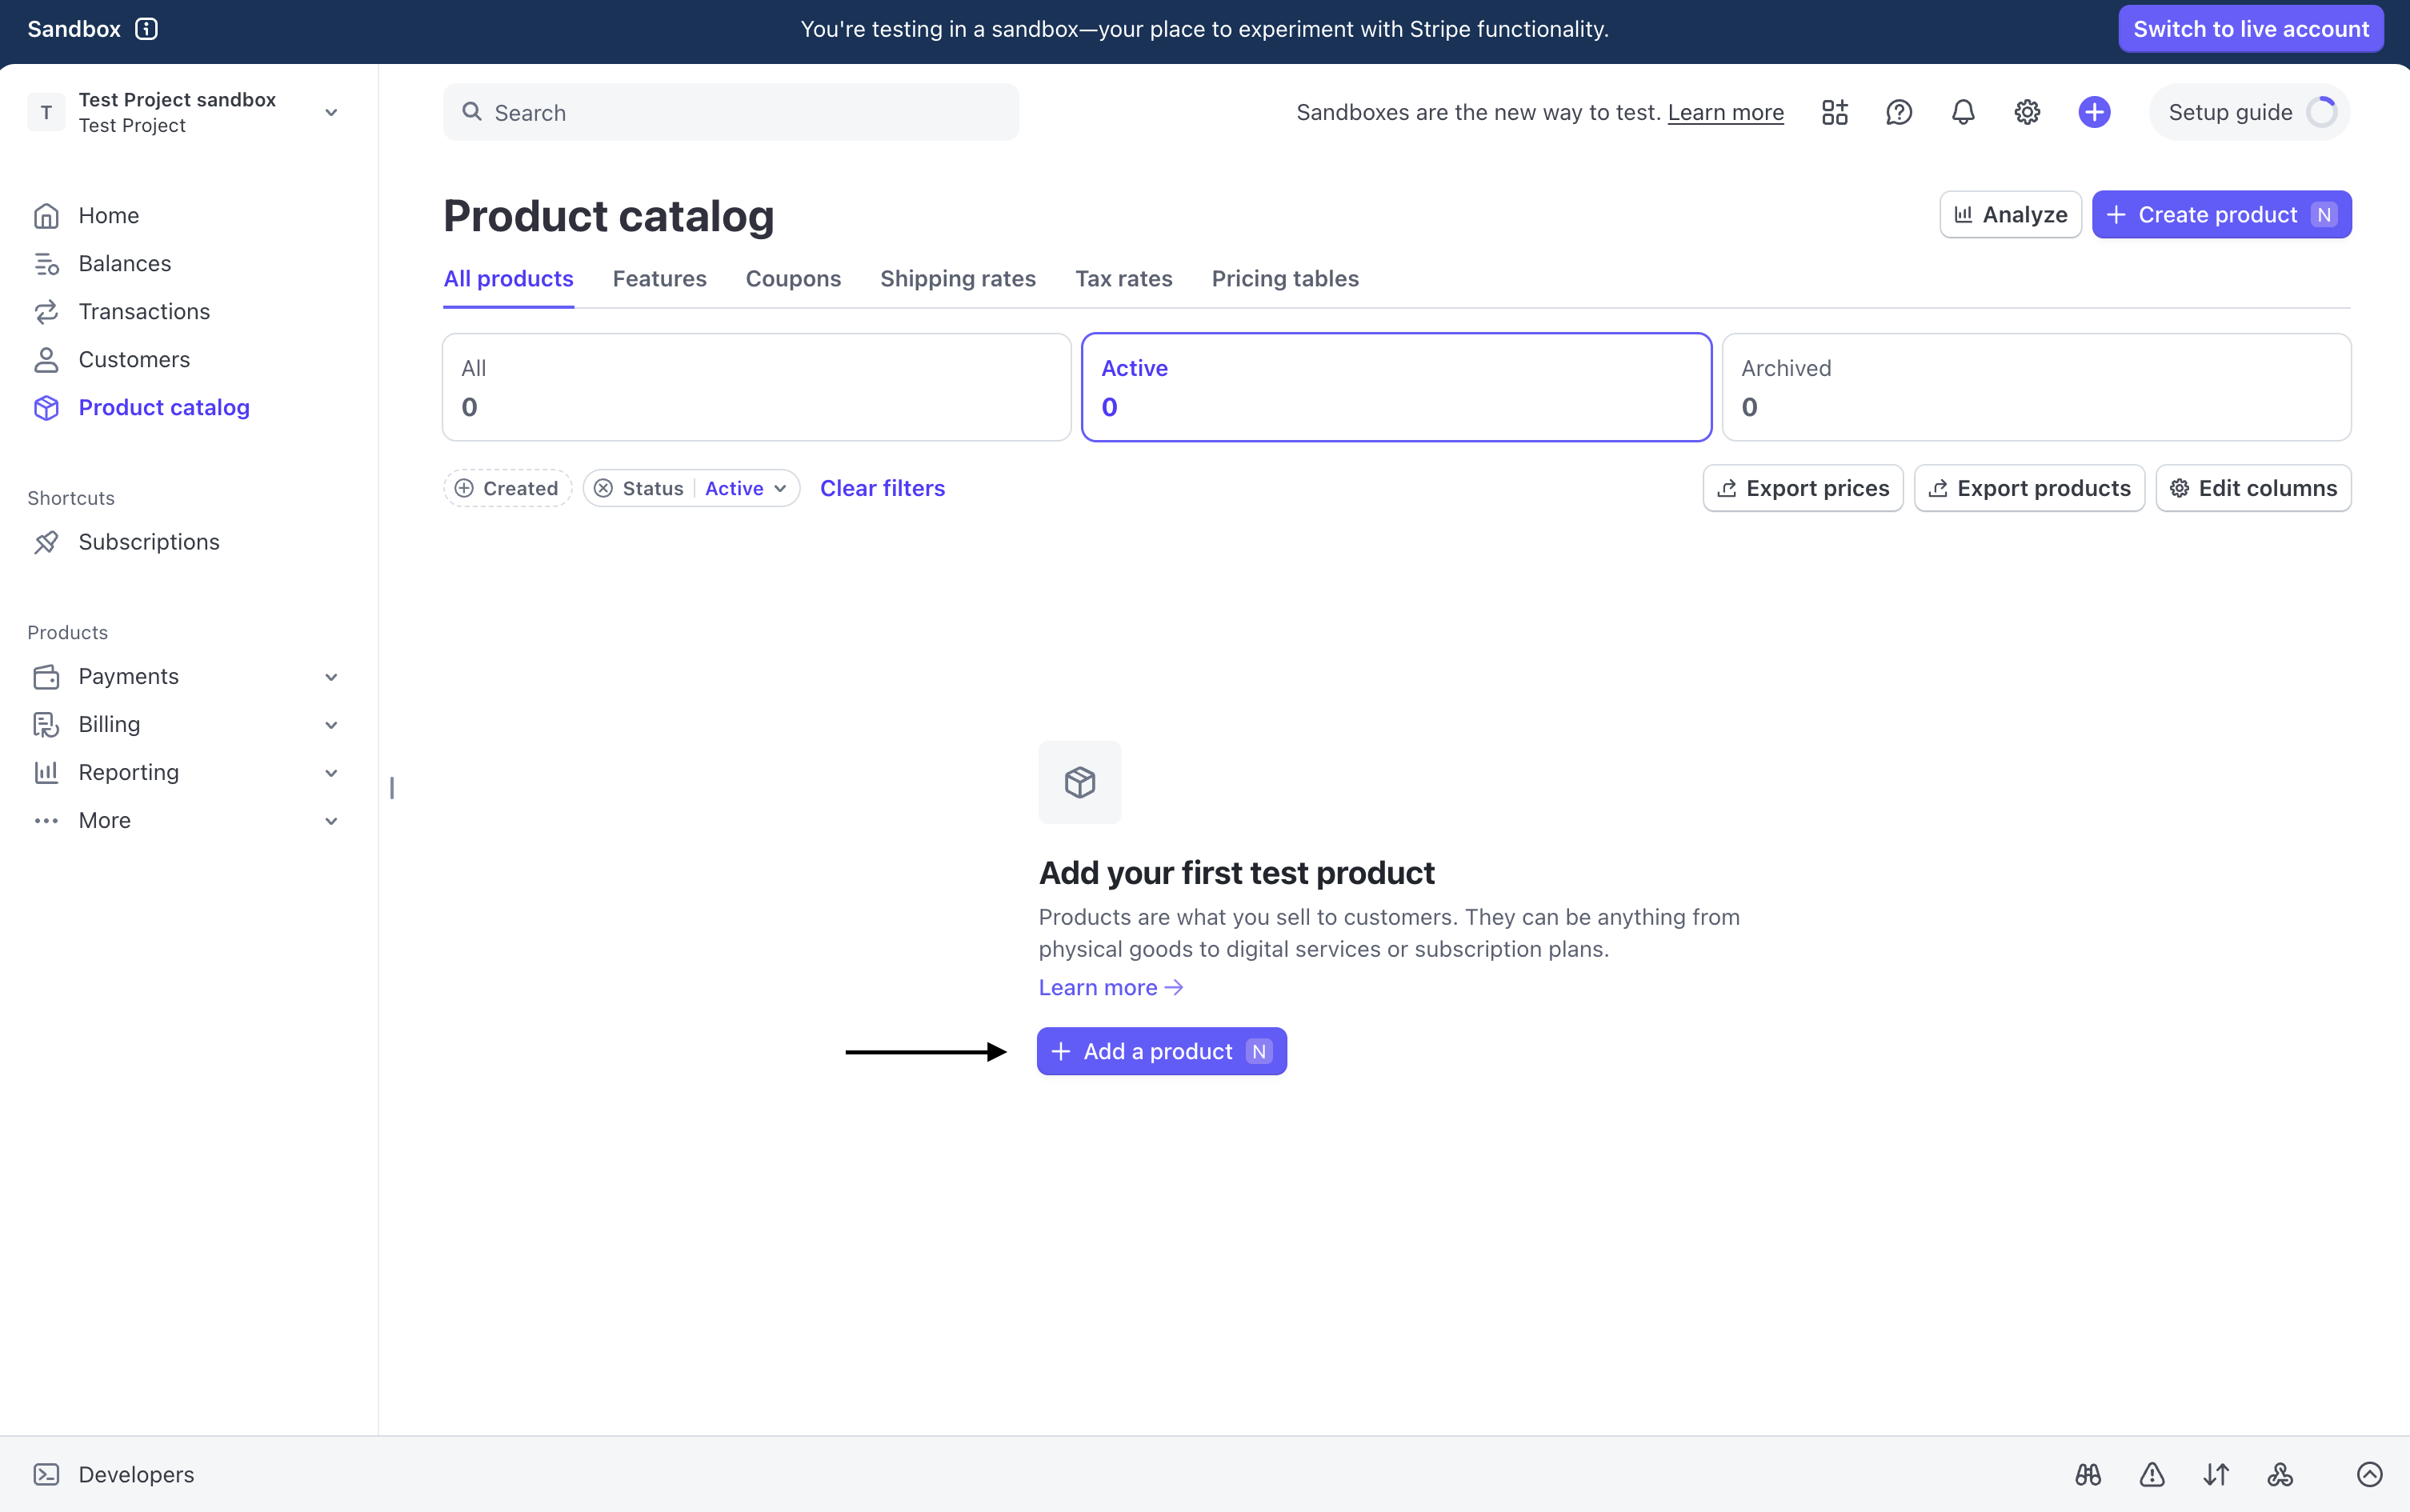Image resolution: width=2410 pixels, height=1512 pixels.
Task: Open the Status Active dropdown
Action: click(743, 488)
